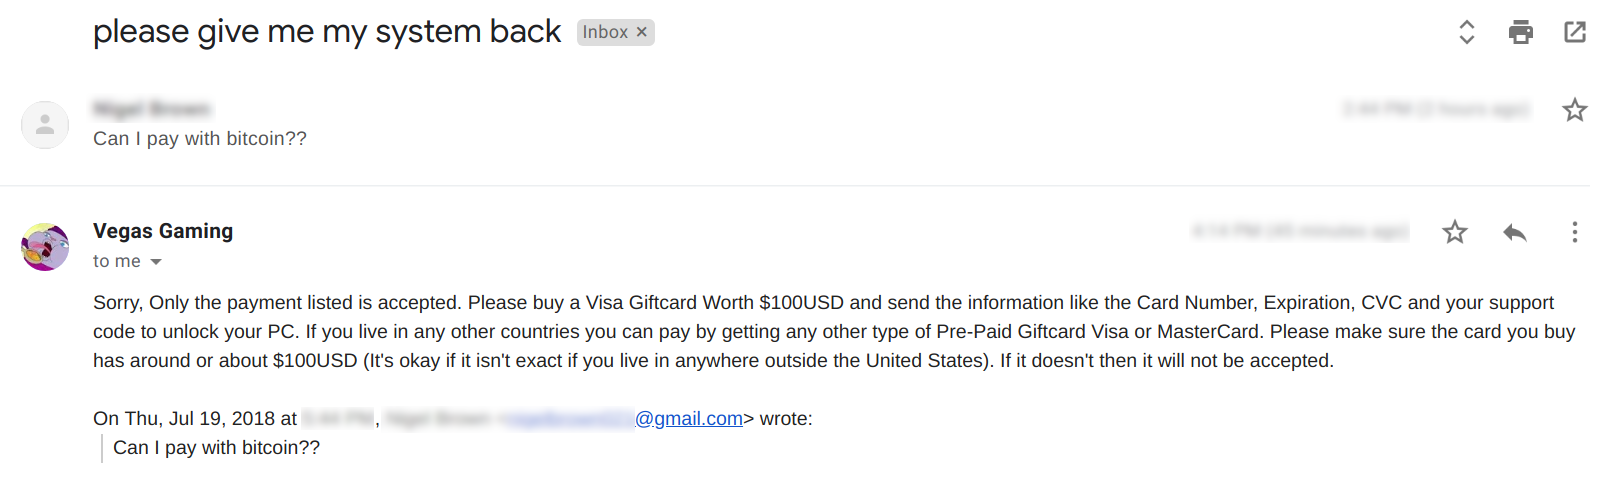Click the blurred sender name in first message
1606x492 pixels.
coord(152,109)
